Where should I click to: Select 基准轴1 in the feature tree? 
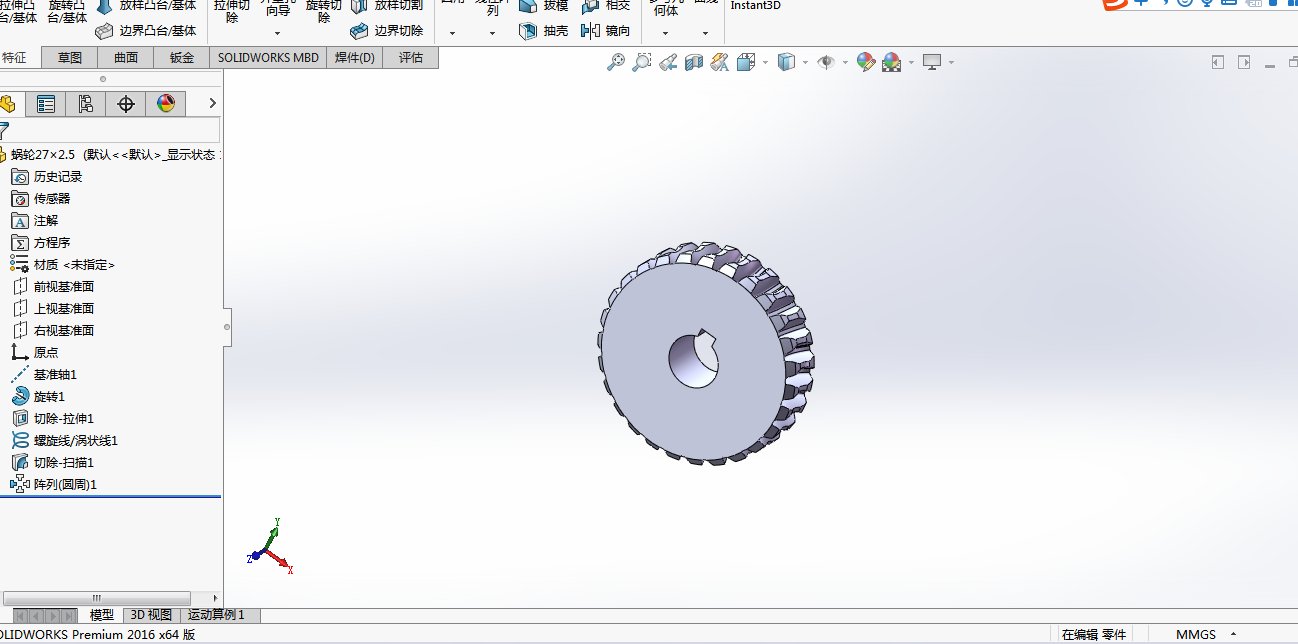coord(44,374)
